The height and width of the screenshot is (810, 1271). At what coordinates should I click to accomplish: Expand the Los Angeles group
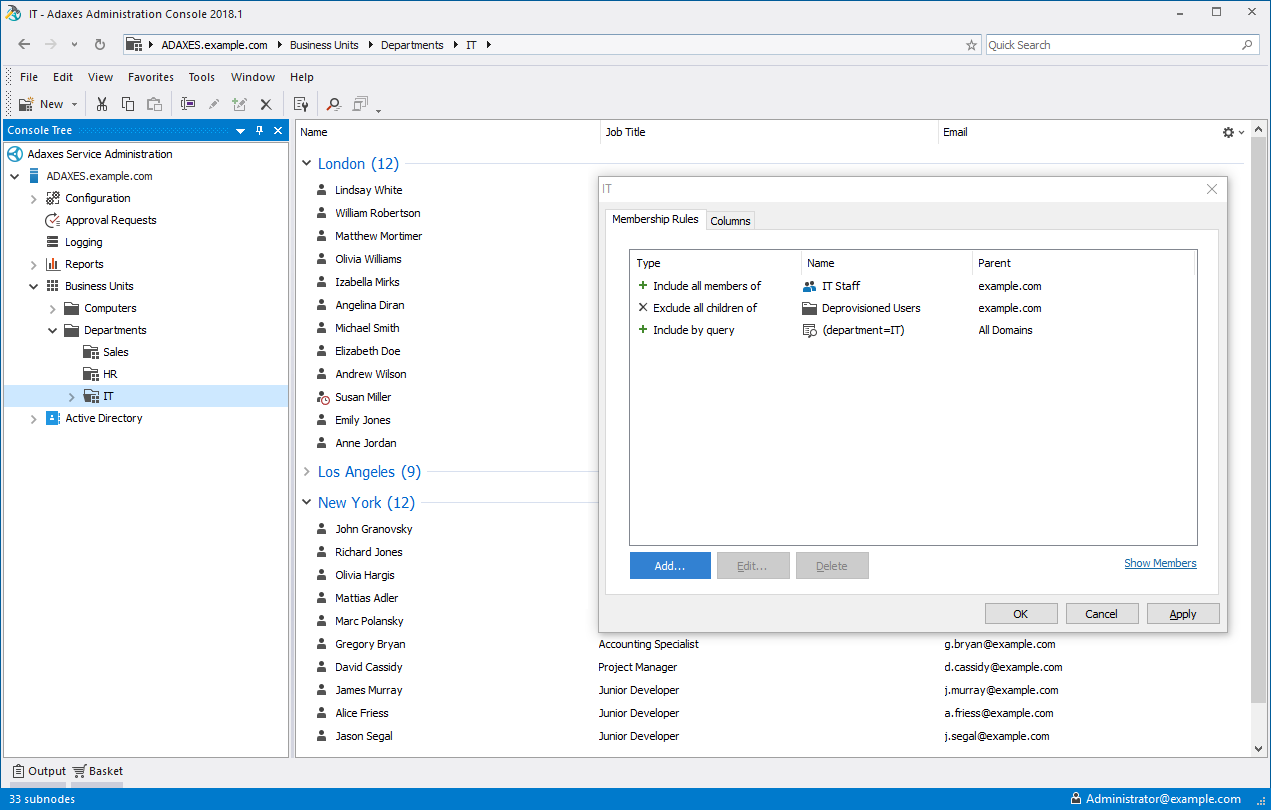pyautogui.click(x=306, y=471)
